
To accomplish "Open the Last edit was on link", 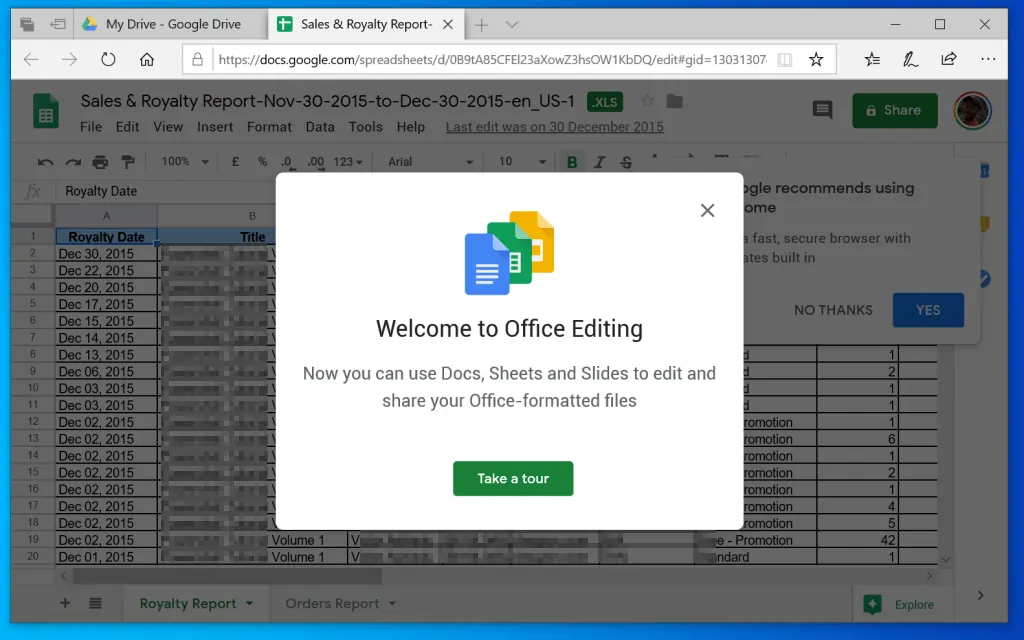I will tap(554, 127).
